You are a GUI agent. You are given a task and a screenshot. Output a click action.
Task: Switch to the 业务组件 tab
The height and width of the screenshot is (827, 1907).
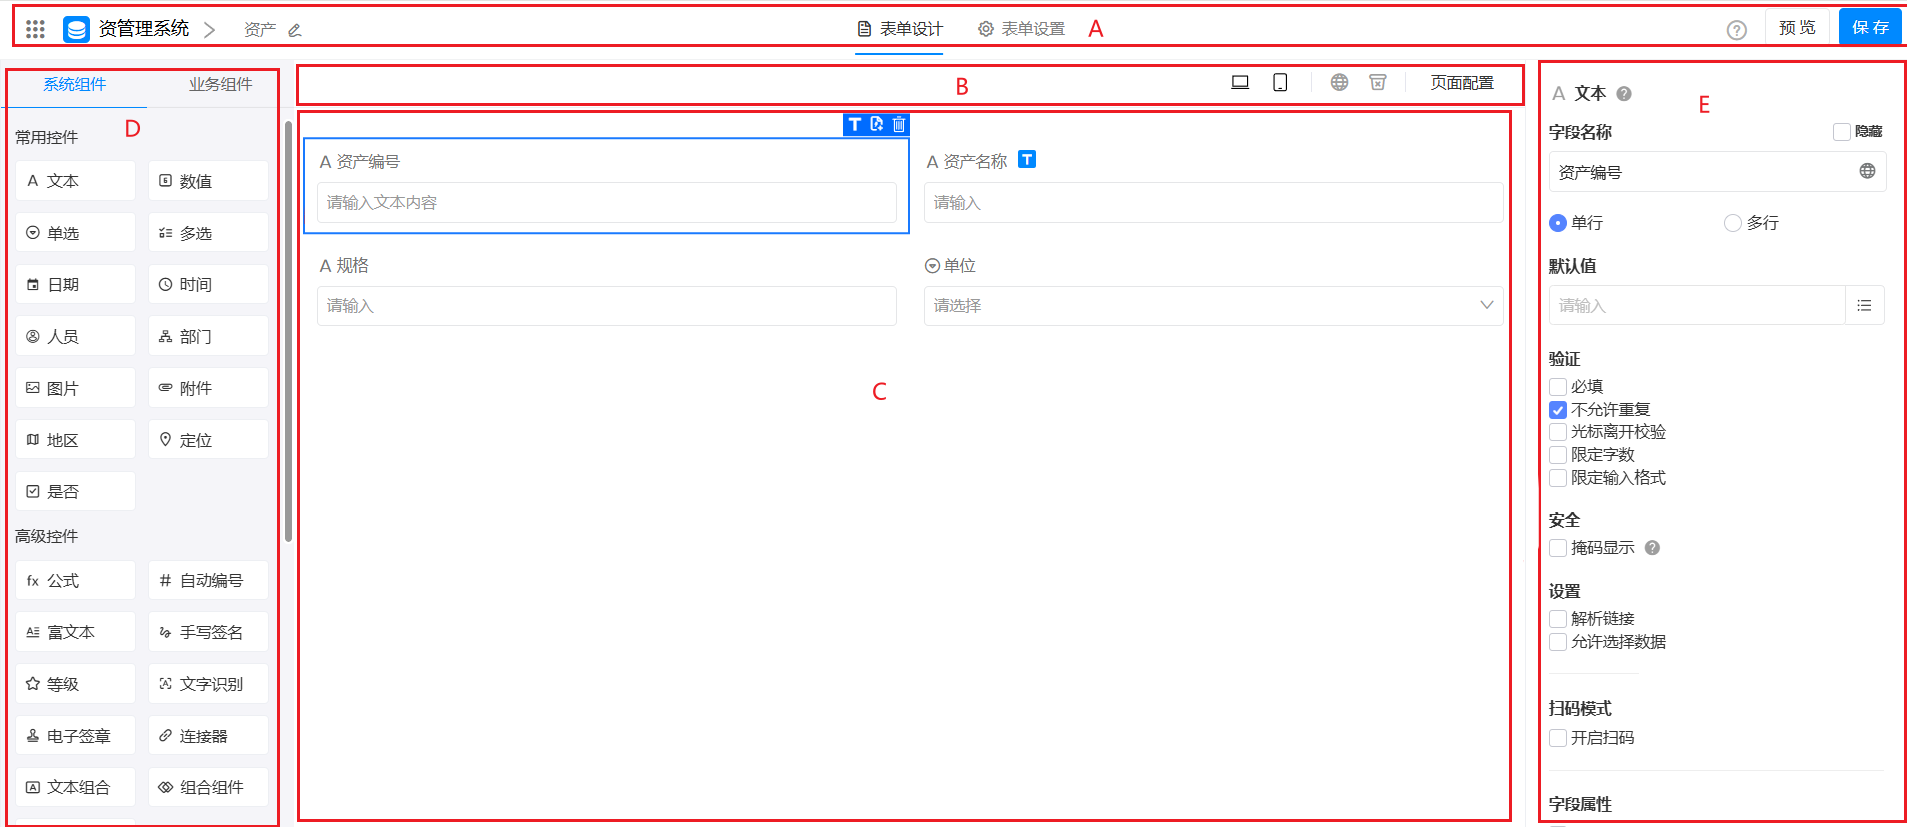click(x=220, y=85)
